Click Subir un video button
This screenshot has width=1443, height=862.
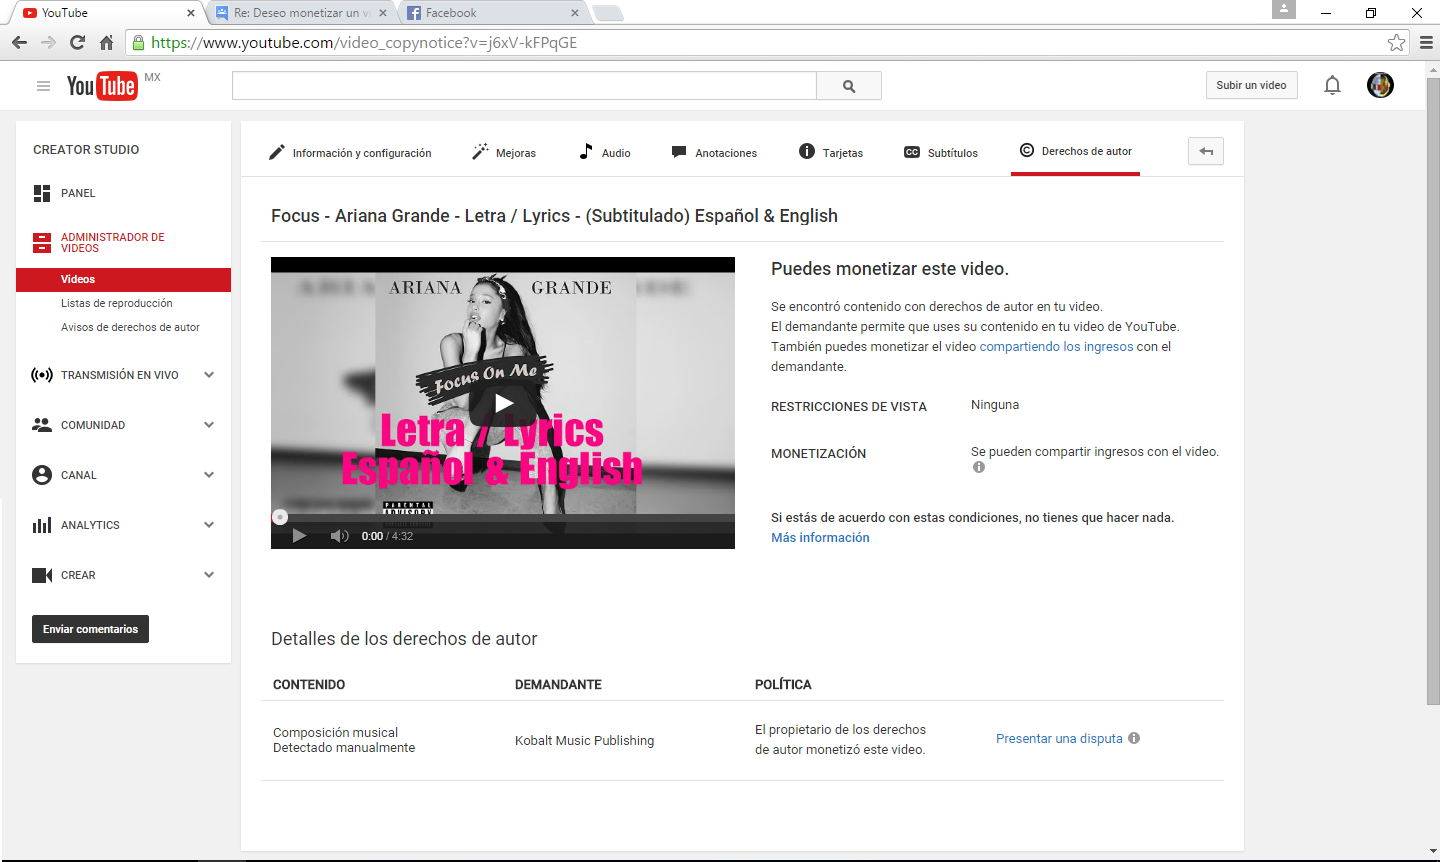point(1252,85)
